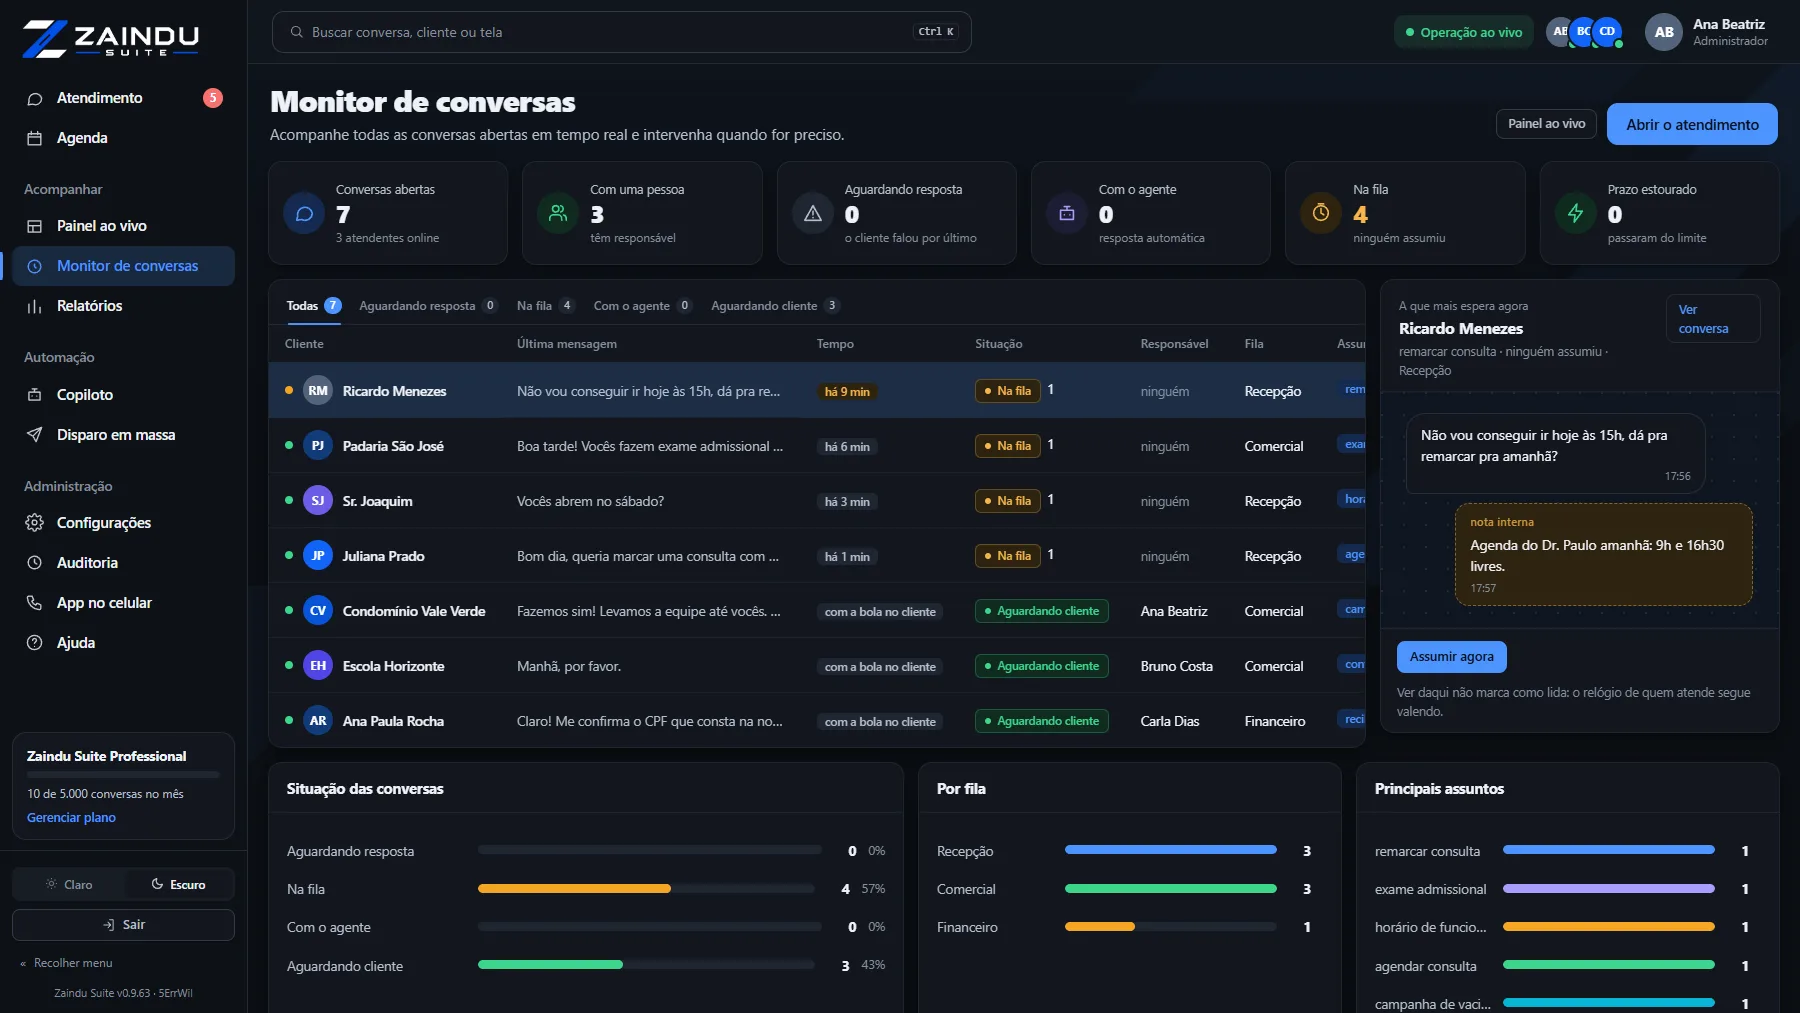The width and height of the screenshot is (1800, 1013).
Task: Open Auditoria in the sidebar
Action: (x=123, y=563)
